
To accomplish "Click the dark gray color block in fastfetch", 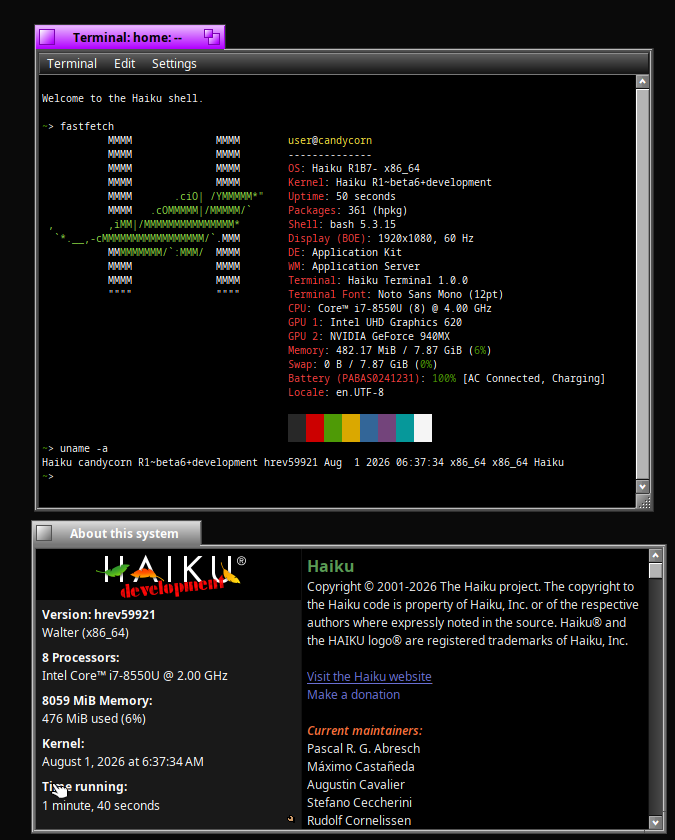I will coord(297,428).
